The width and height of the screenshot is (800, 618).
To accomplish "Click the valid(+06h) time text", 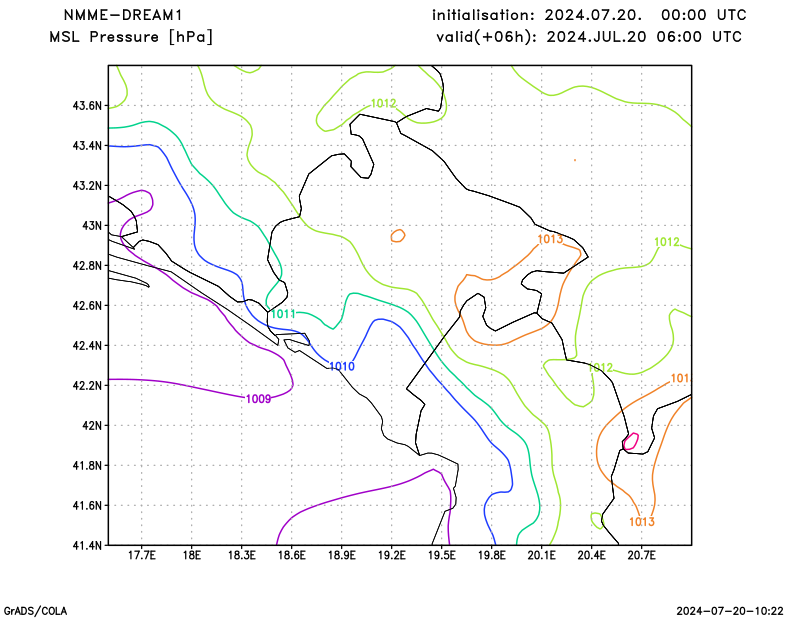I will tap(589, 37).
